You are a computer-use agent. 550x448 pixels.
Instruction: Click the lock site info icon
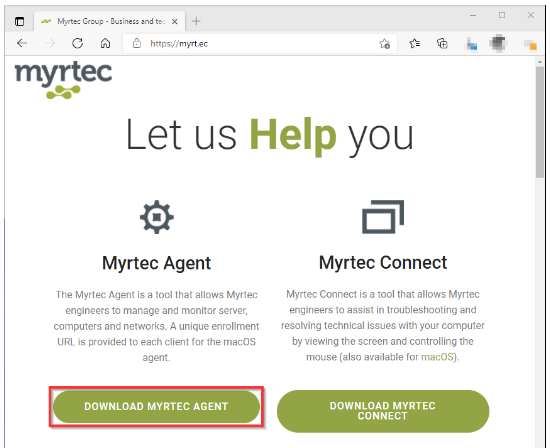pyautogui.click(x=136, y=43)
